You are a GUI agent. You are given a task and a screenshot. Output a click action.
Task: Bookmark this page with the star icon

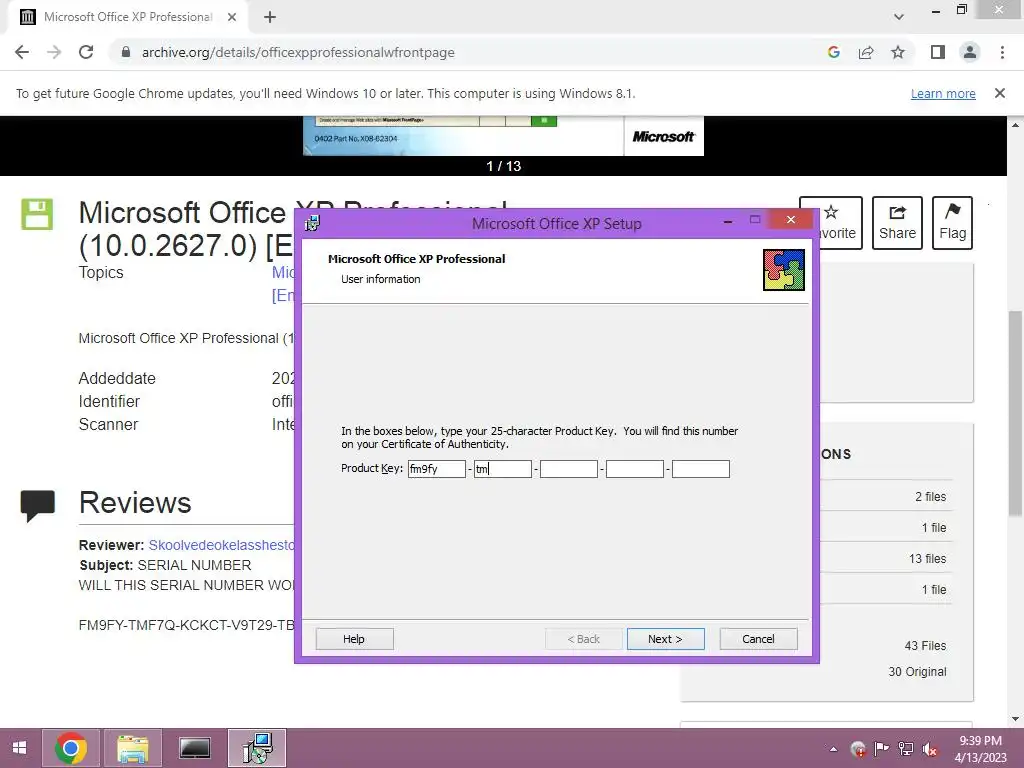click(x=898, y=52)
